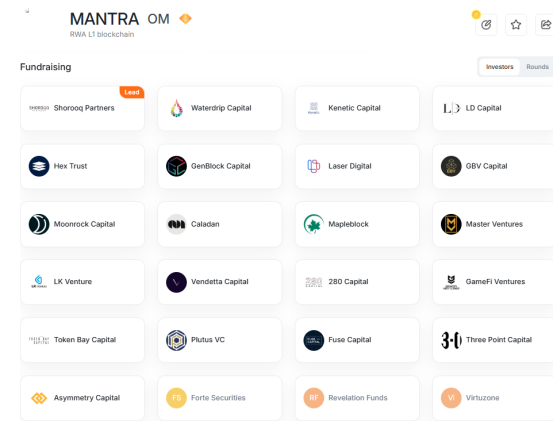The width and height of the screenshot is (554, 421).
Task: Click the orange diamond badge beside OM
Action: click(185, 18)
